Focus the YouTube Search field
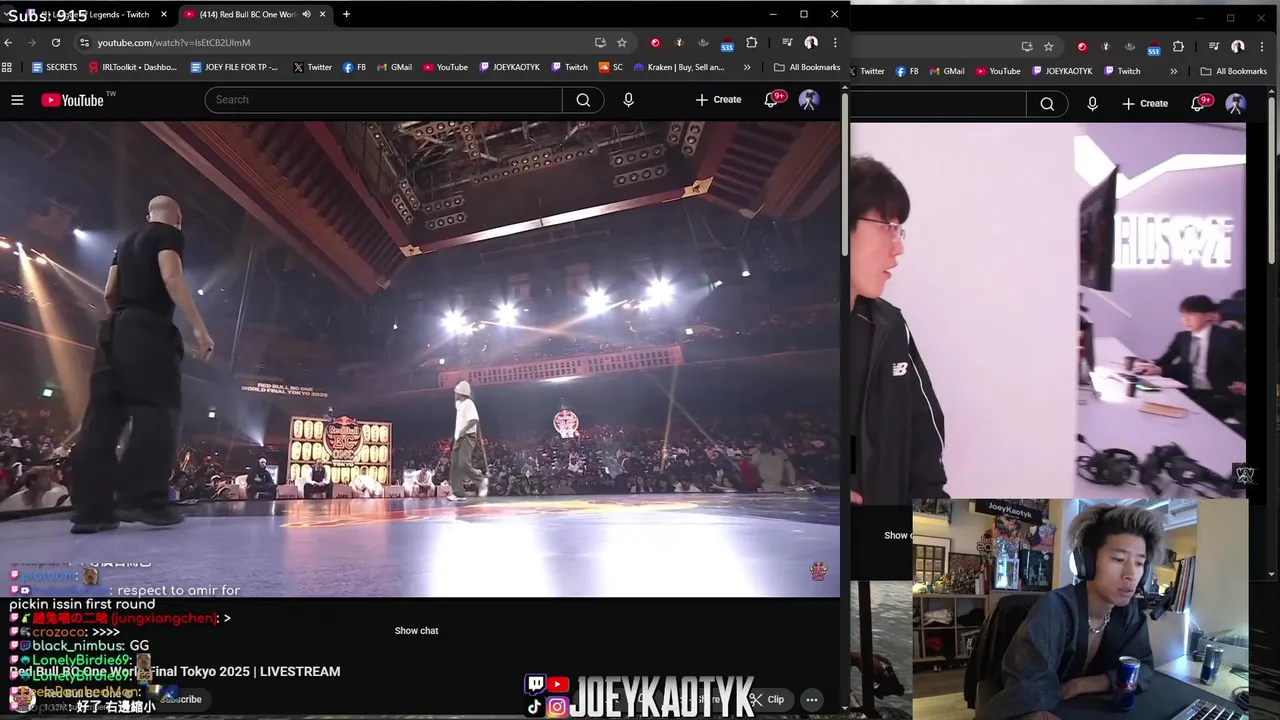1280x720 pixels. tap(384, 100)
